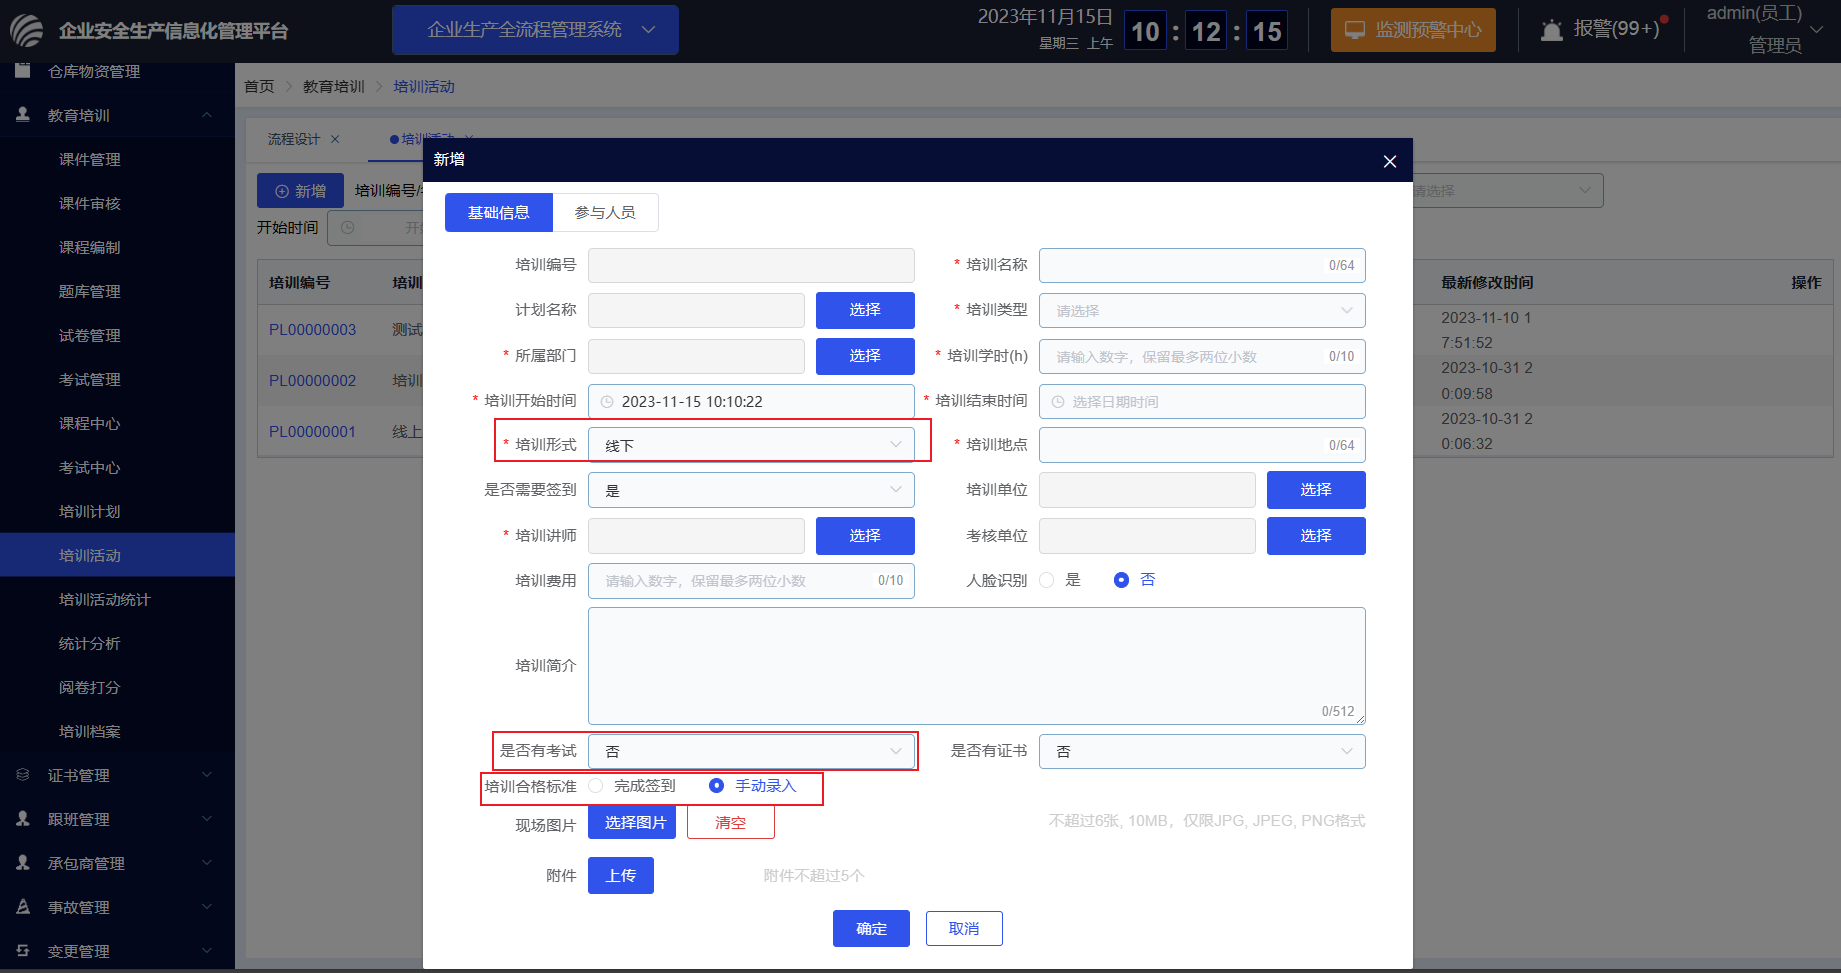
Task: Click the 承包商管理 sidebar icon
Action: [x=23, y=863]
